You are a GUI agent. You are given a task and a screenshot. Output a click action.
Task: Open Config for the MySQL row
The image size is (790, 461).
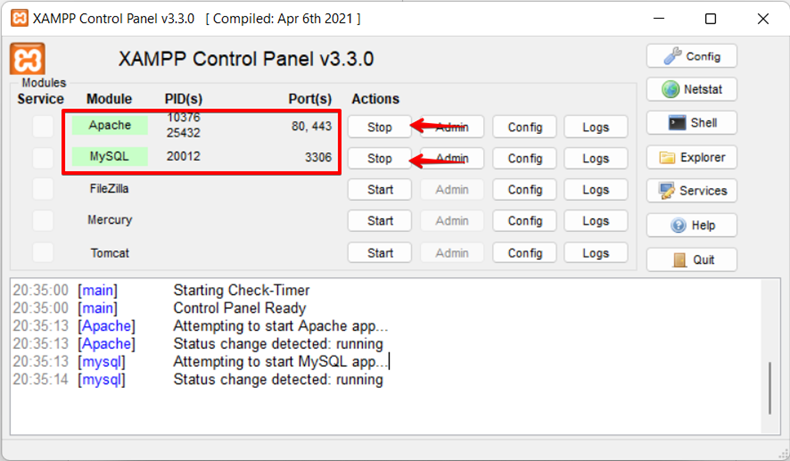coord(524,158)
